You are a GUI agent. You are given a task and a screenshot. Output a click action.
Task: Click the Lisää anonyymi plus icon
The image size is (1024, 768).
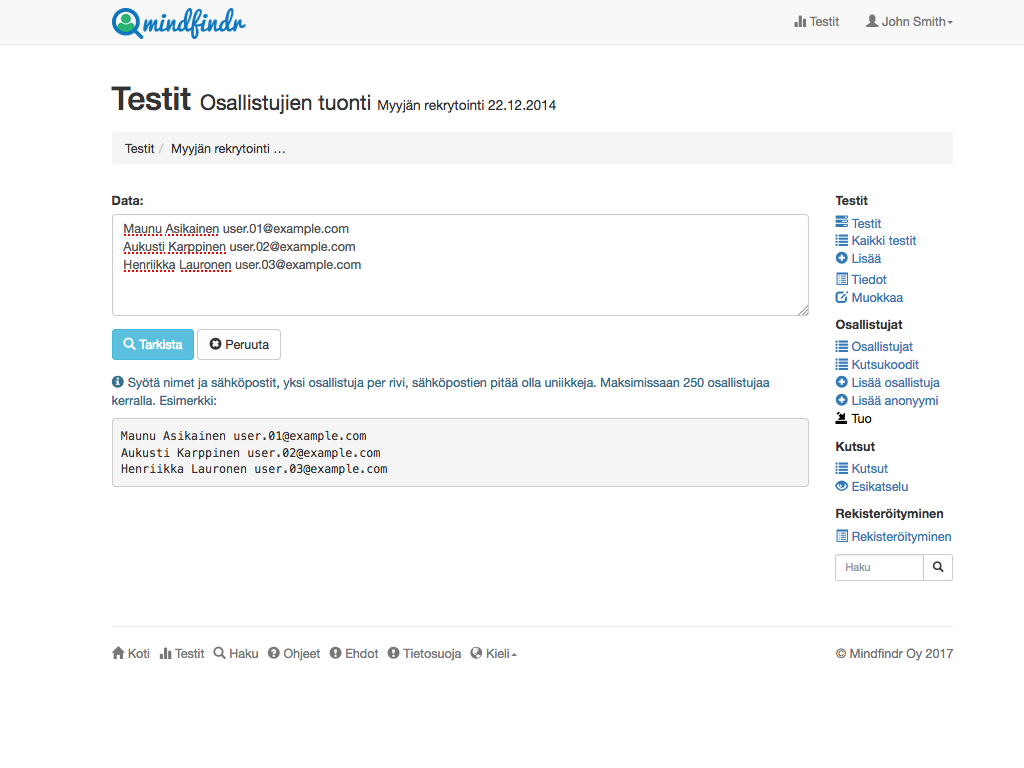[x=842, y=400]
